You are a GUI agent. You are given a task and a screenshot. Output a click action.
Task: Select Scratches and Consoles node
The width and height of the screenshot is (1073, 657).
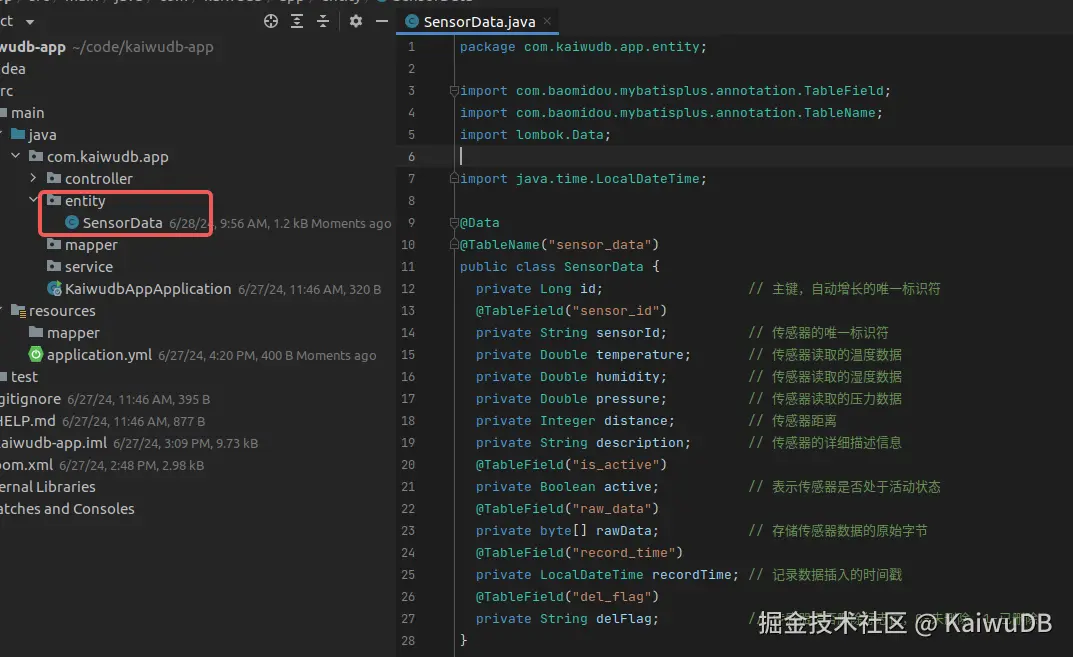coord(67,509)
